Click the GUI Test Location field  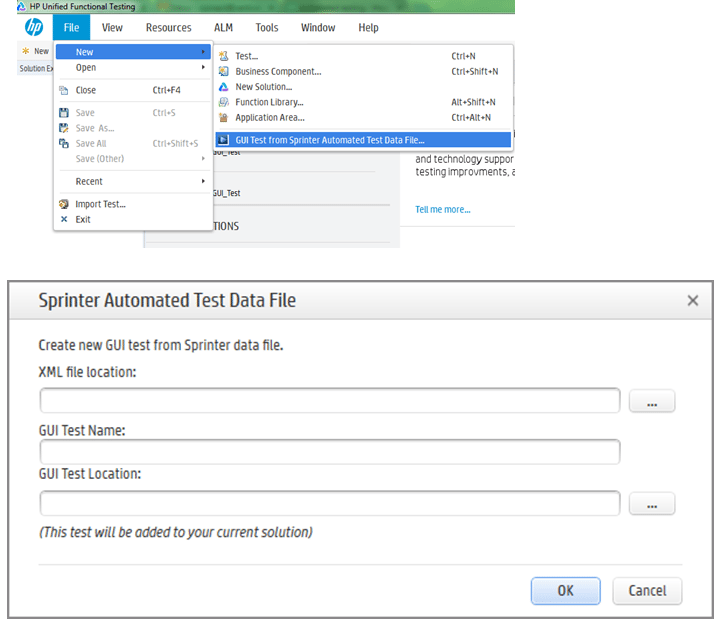pos(330,503)
